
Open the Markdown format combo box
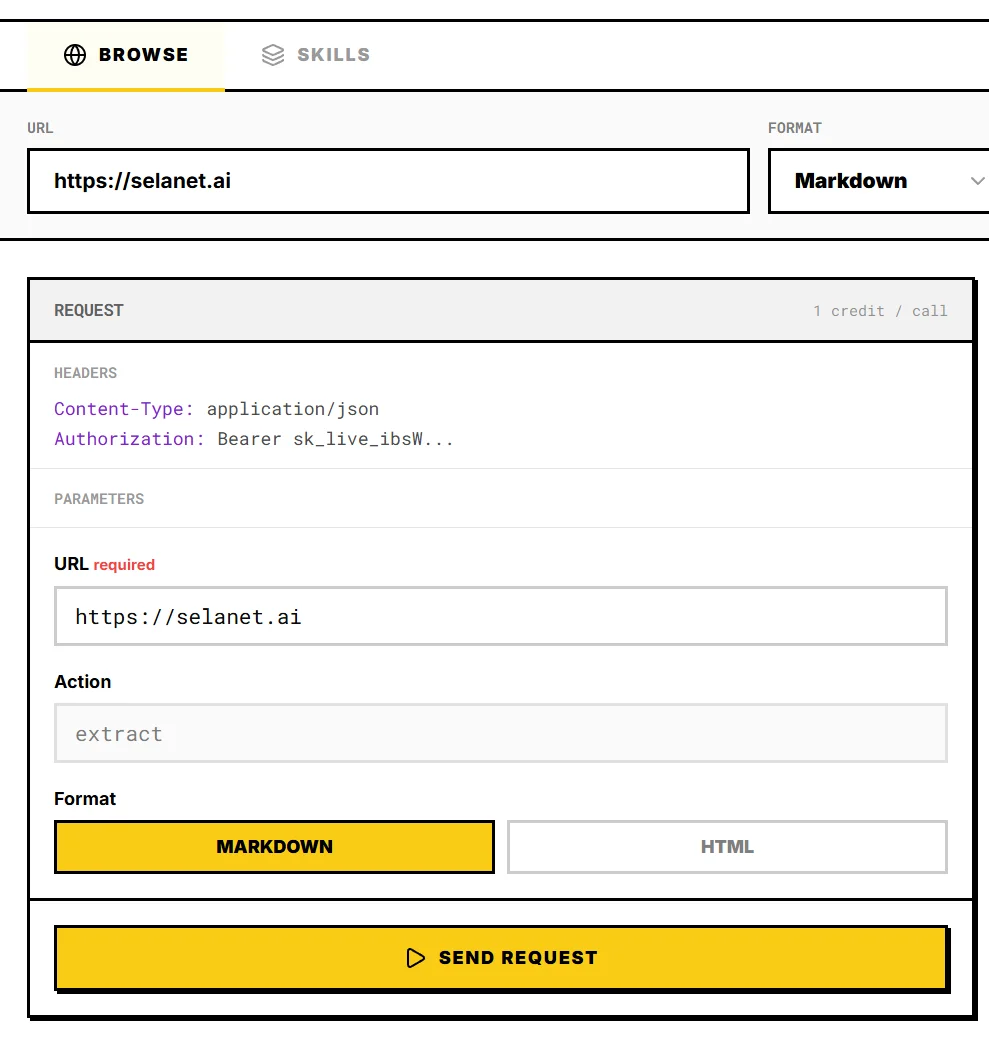click(870, 181)
